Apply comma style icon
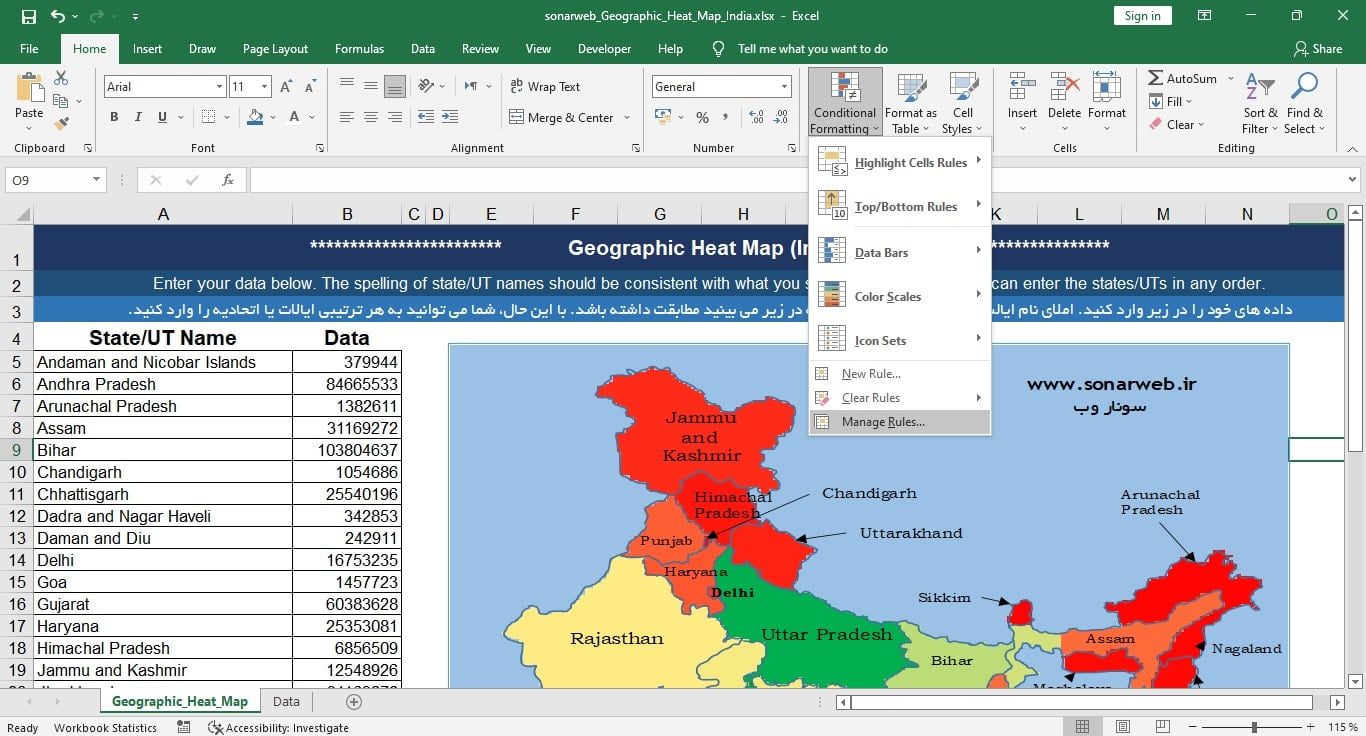The height and width of the screenshot is (736, 1366). click(726, 117)
